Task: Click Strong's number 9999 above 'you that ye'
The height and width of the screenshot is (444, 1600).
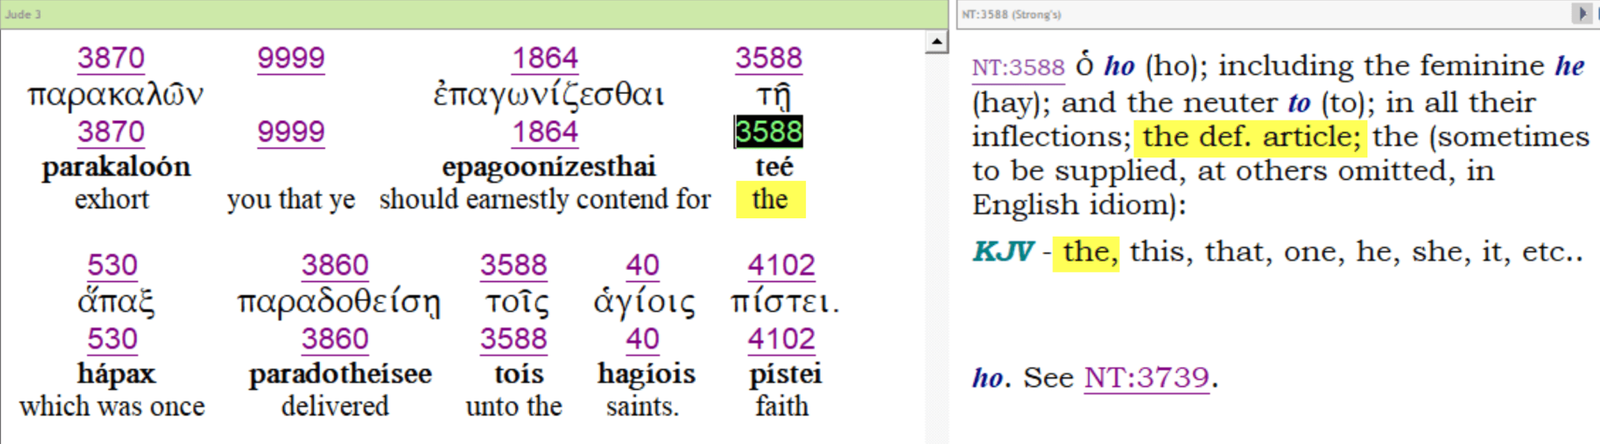Action: [290, 132]
